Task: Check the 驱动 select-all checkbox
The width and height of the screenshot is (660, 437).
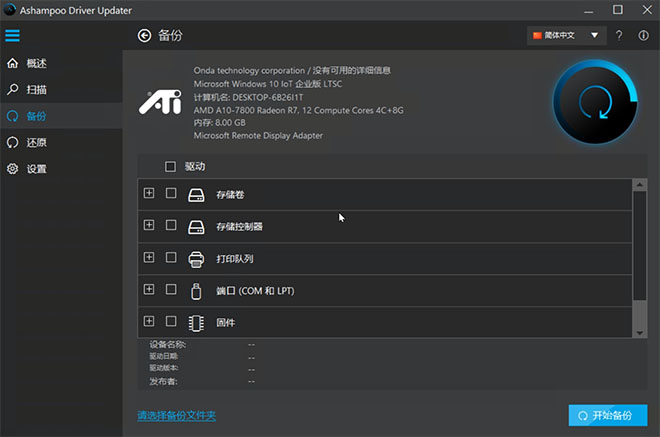Action: pos(170,167)
